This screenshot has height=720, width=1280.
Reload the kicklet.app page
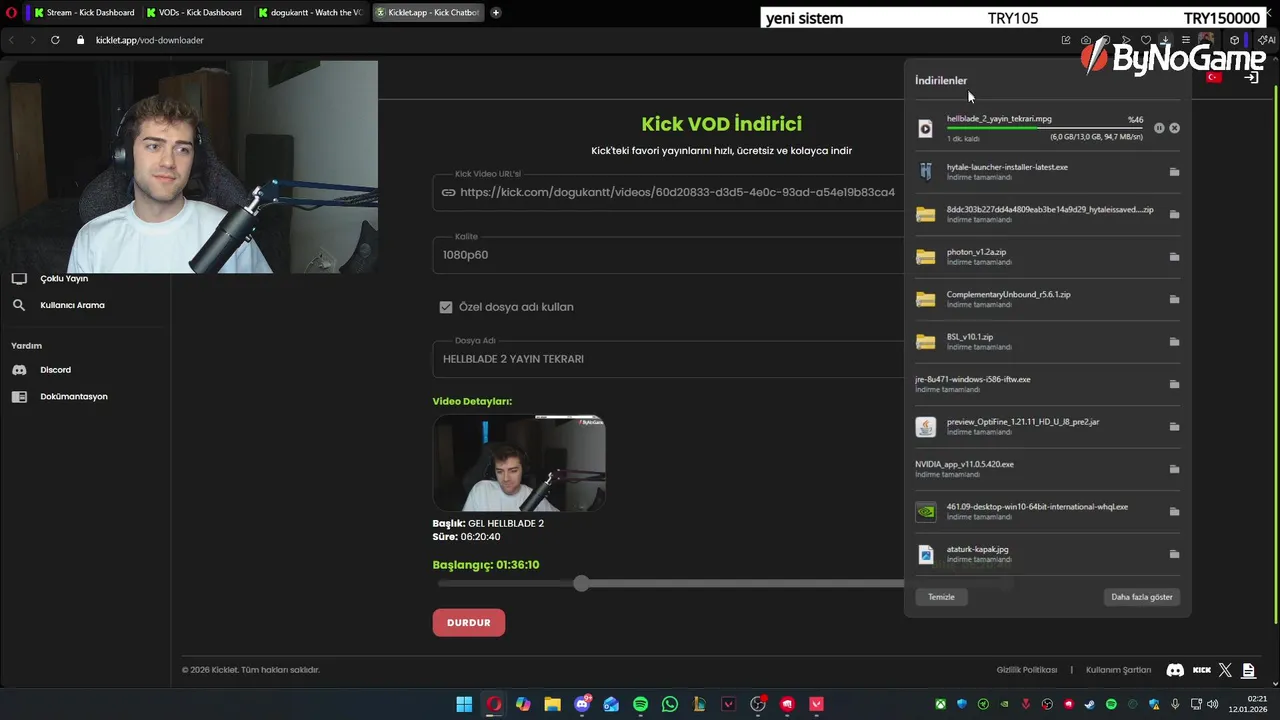click(x=55, y=40)
